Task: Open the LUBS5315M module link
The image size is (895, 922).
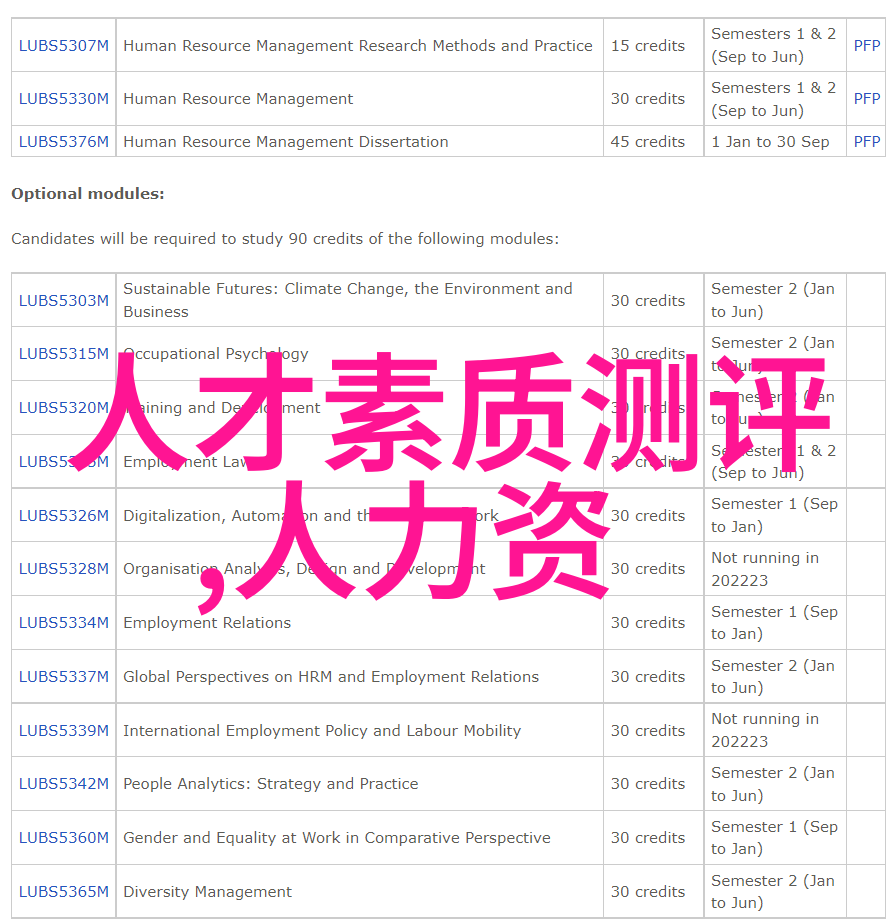Action: [x=64, y=353]
